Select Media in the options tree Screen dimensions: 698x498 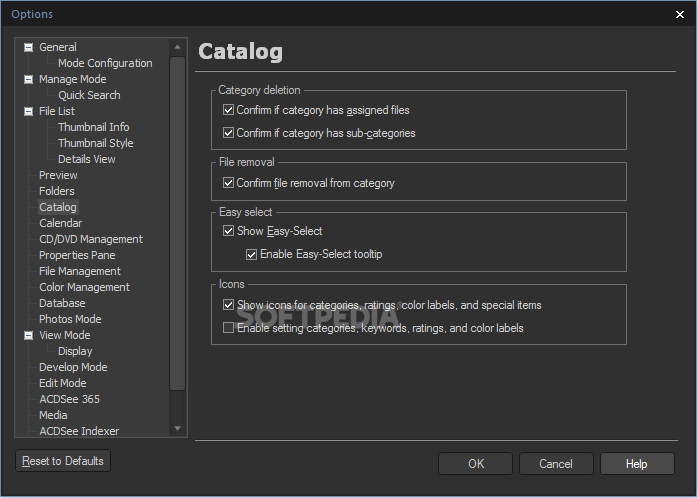53,415
